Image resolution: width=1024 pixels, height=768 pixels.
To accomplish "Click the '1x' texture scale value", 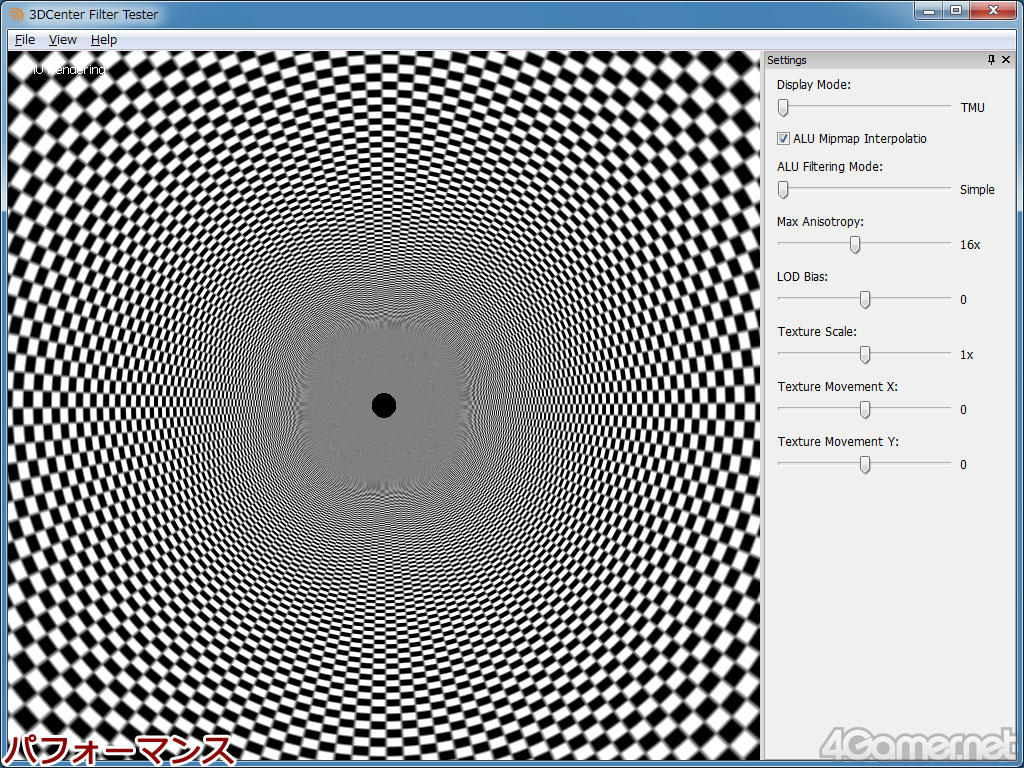I will coord(967,355).
